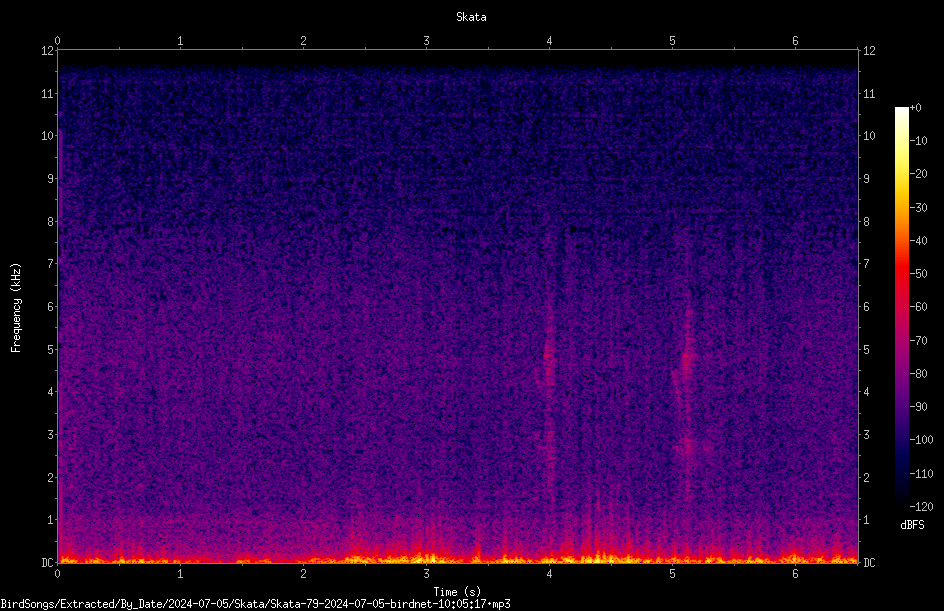
Task: Select the -110 colorbar label
Action: point(921,474)
